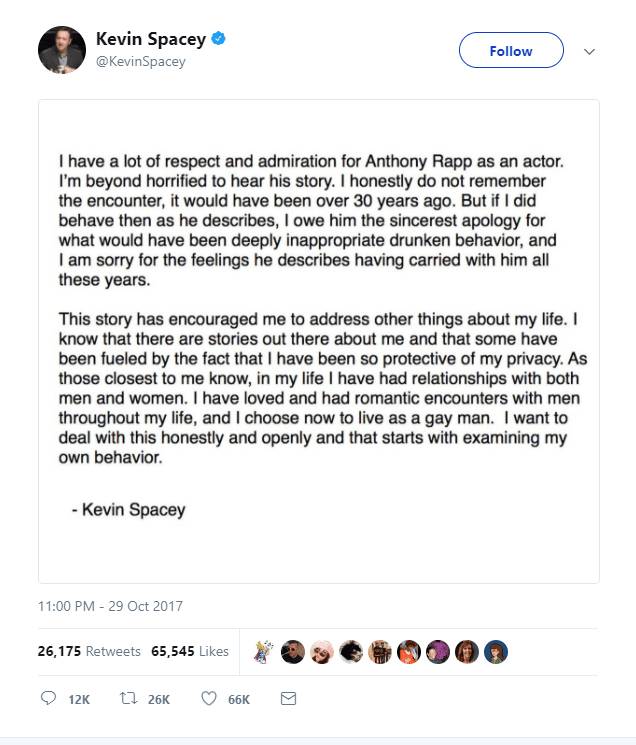
Task: Open the tweet timestamp 29 Oct 2017
Action: 110,606
